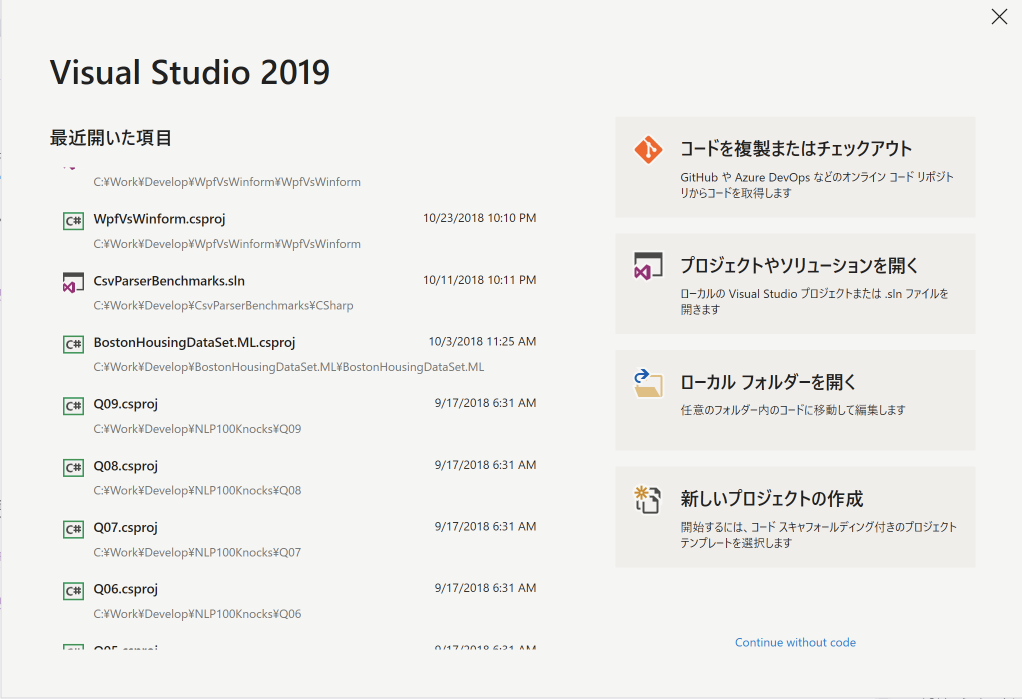Click the local folder open icon

click(648, 383)
